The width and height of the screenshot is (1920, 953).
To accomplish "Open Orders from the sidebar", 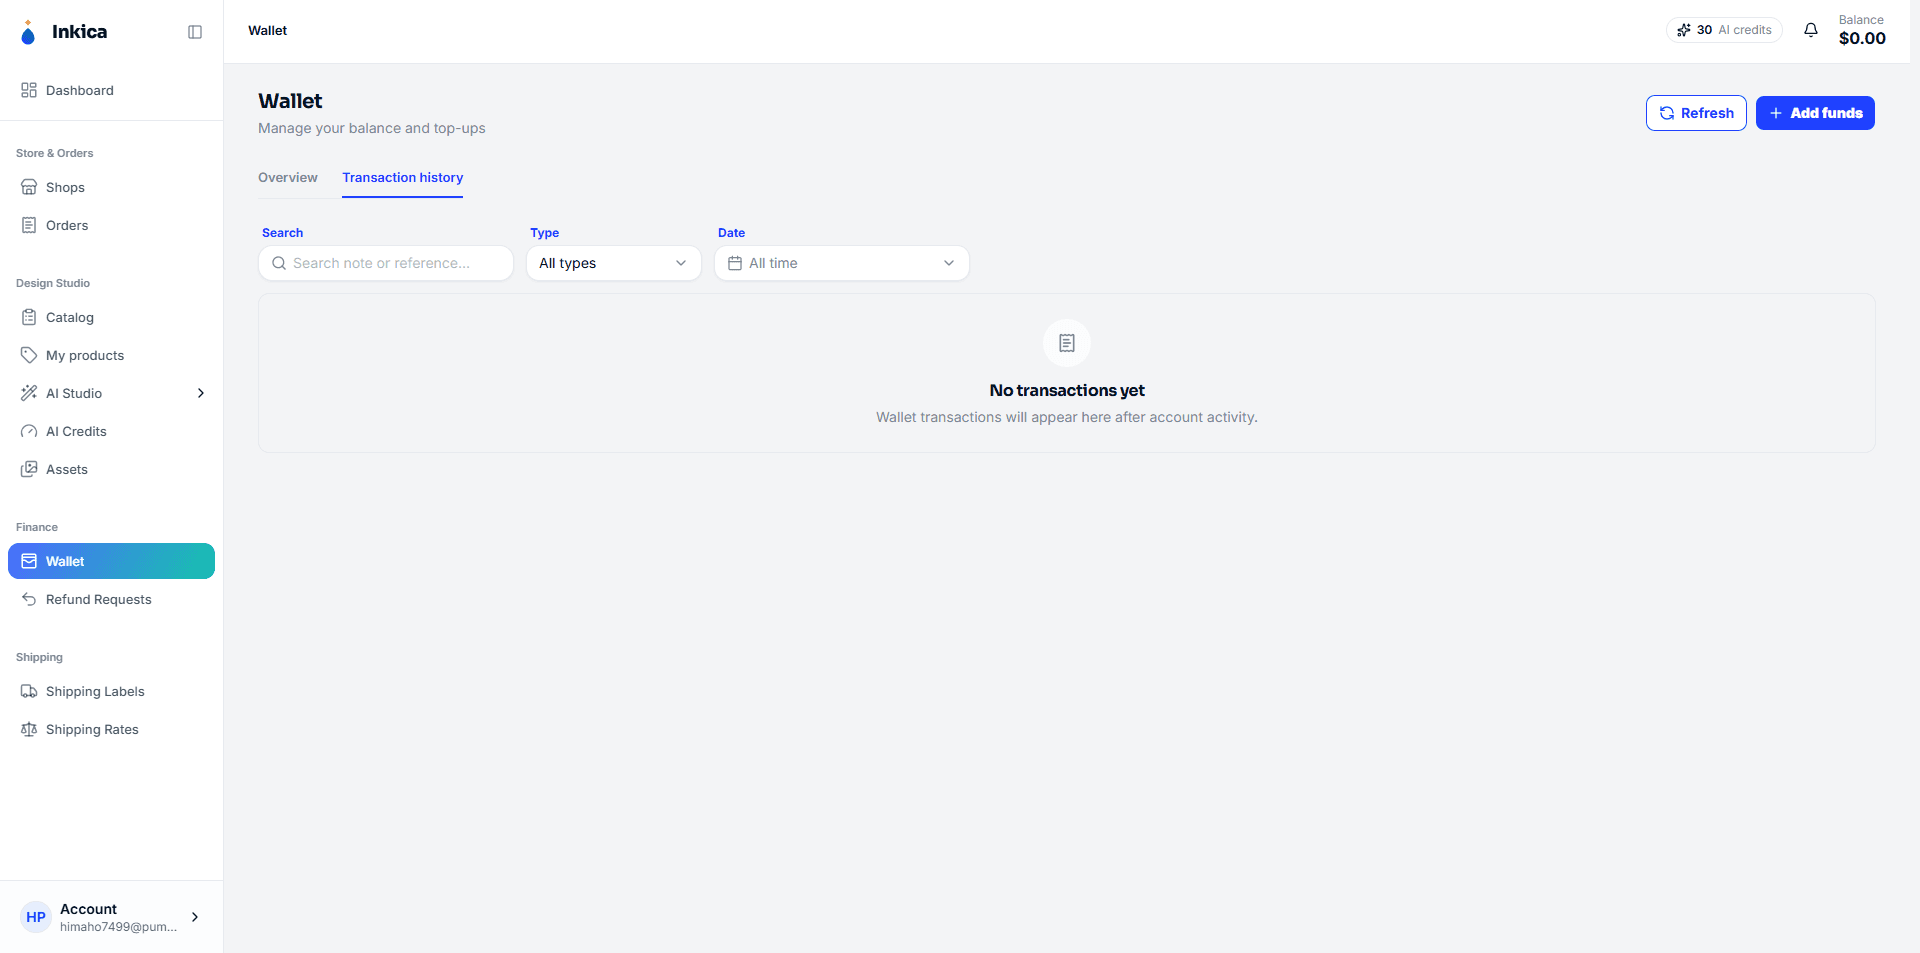I will point(111,225).
